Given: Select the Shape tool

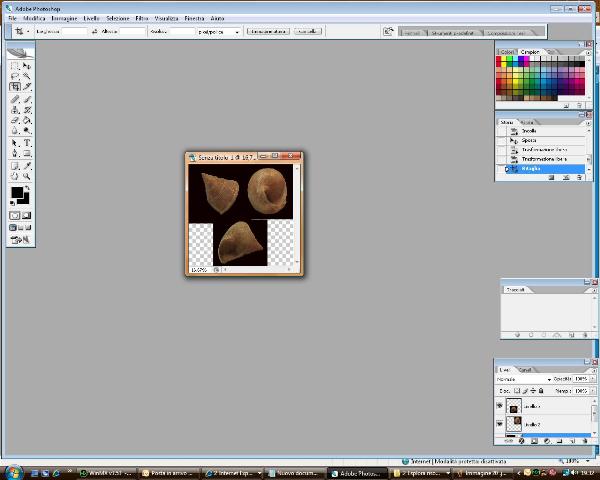Looking at the screenshot, I should [27, 153].
